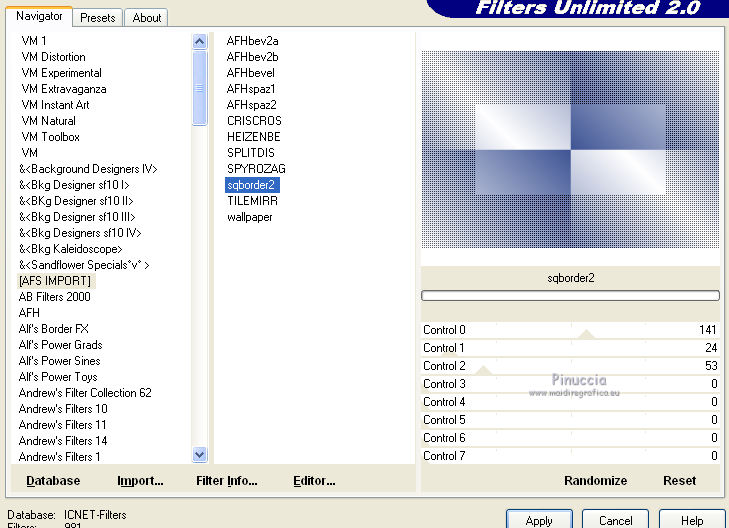Click the Cancel button

pos(615,520)
